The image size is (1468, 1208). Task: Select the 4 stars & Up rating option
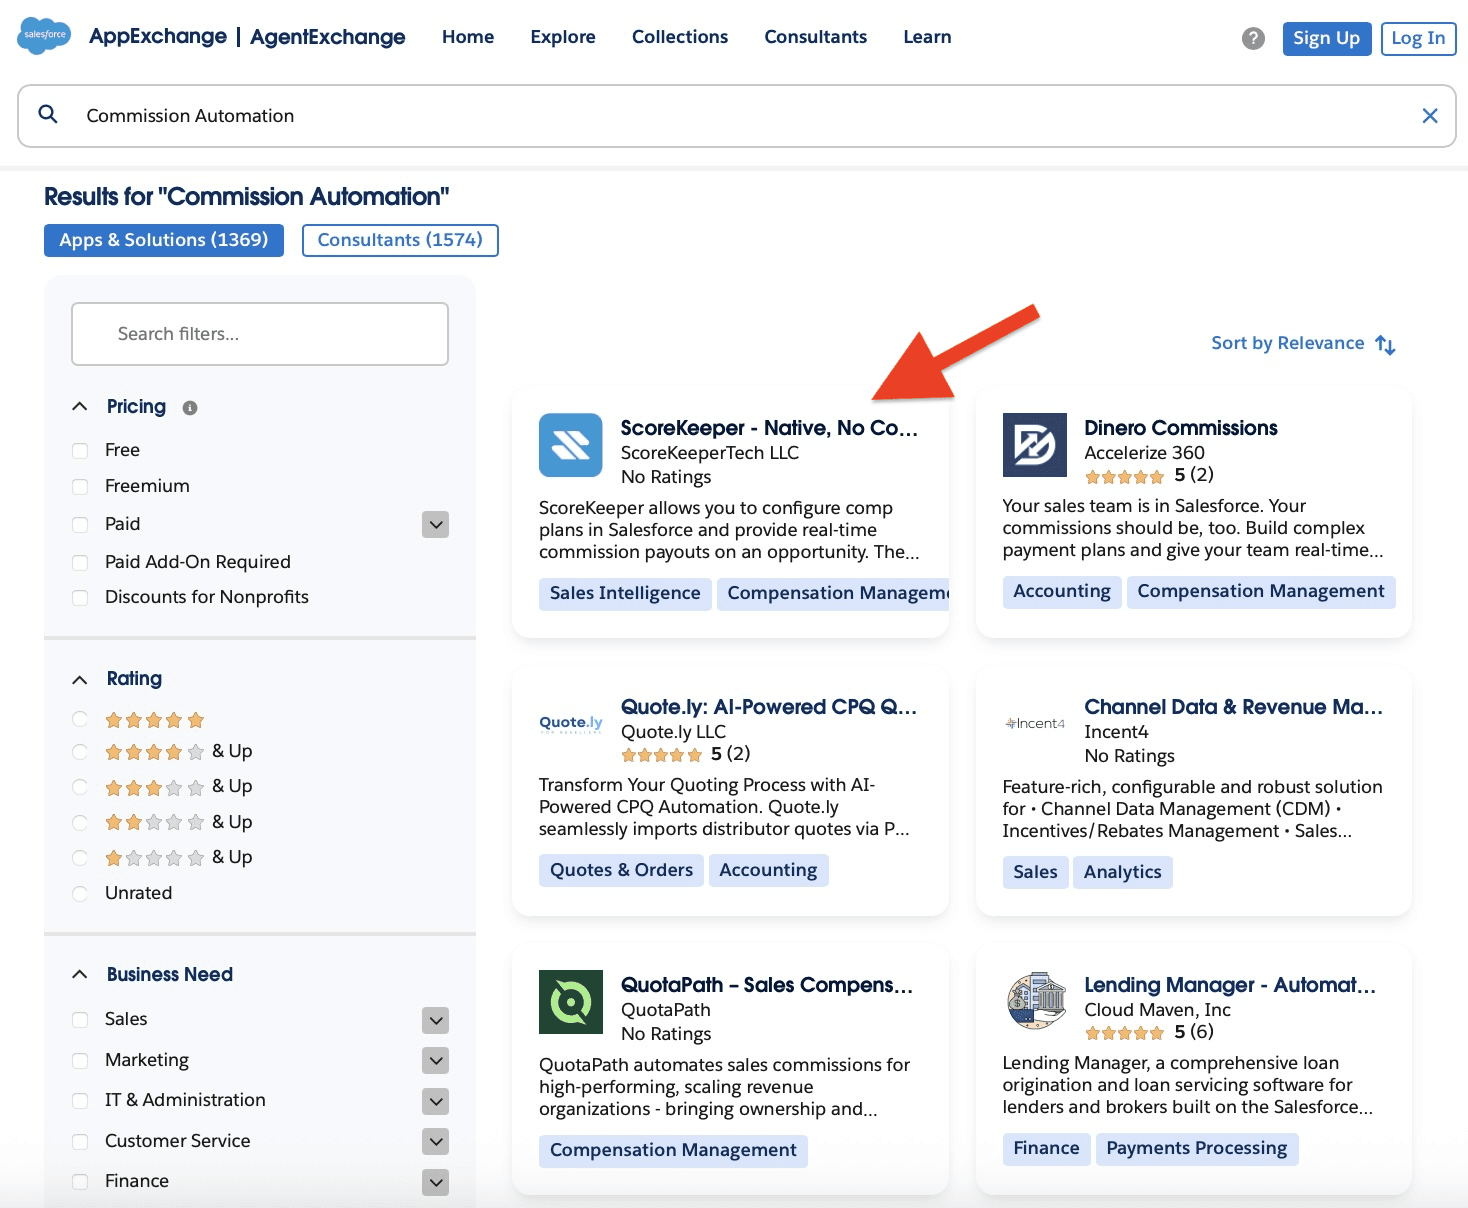80,752
